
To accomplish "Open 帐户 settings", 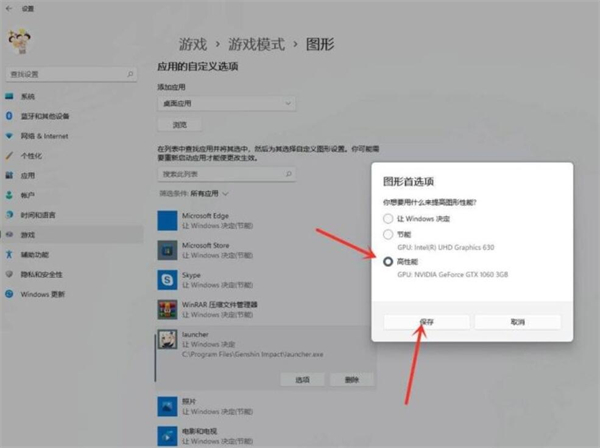I will pos(28,195).
